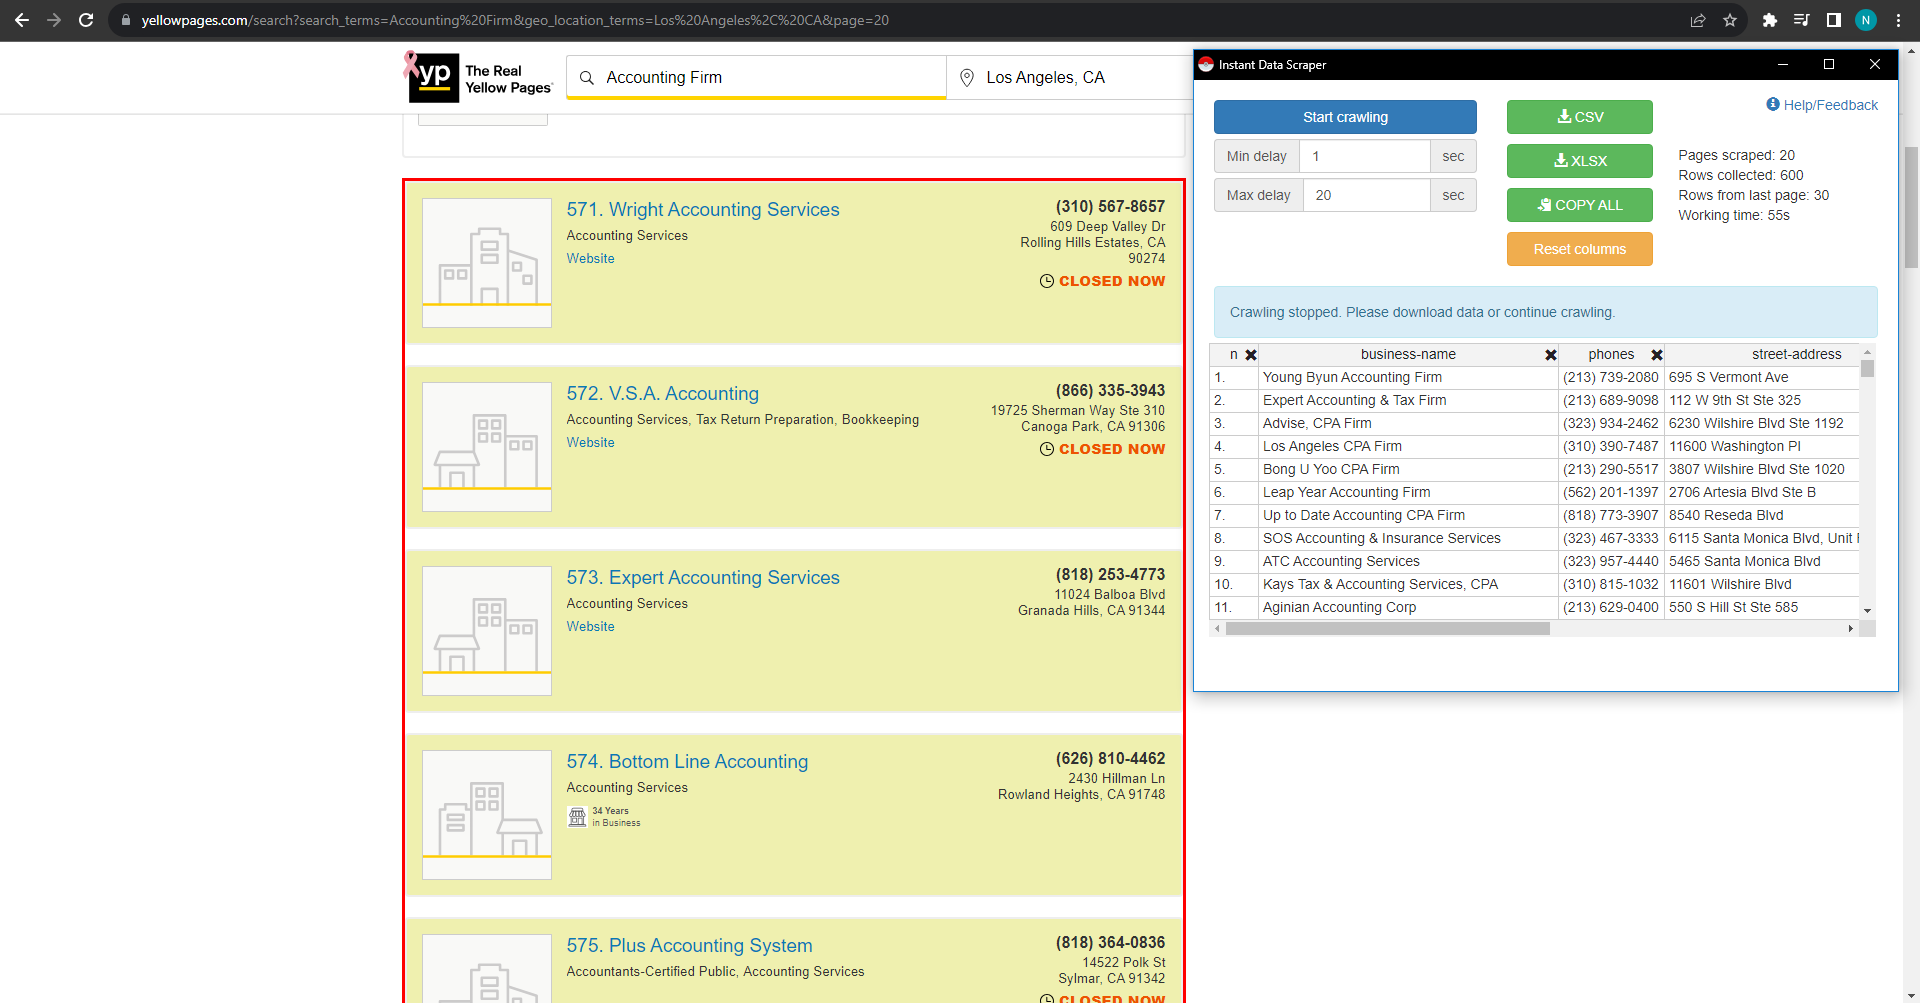Screen dimensions: 1920x1003
Task: Select the street-address column header
Action: click(1796, 355)
